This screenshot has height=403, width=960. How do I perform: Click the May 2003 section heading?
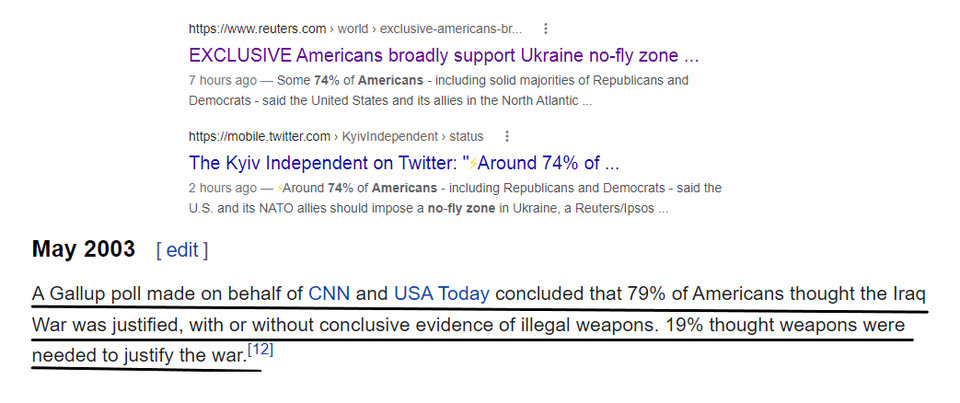tap(83, 249)
